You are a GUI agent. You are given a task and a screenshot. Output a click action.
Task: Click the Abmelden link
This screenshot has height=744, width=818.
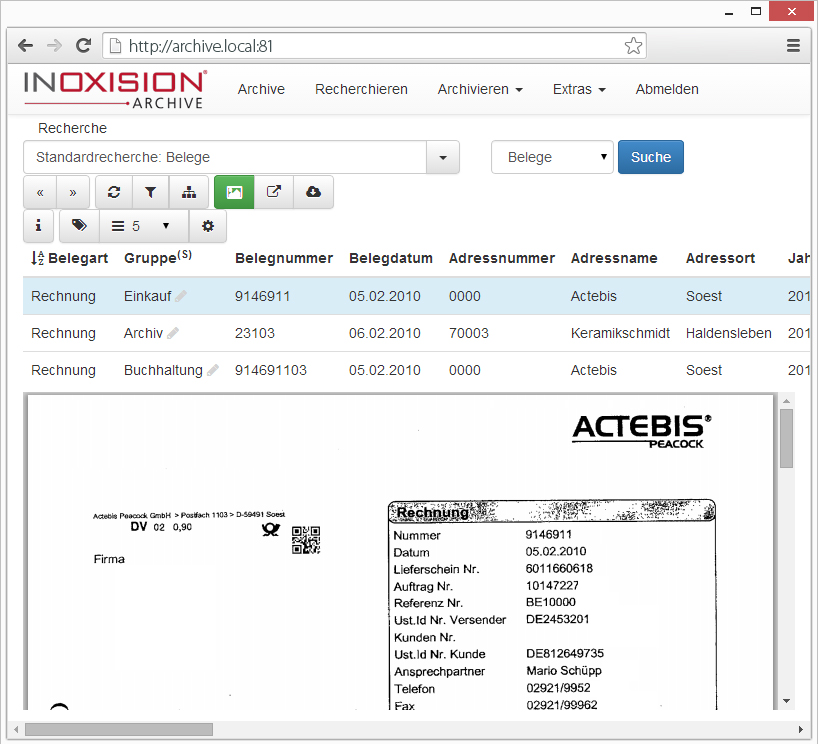667,89
